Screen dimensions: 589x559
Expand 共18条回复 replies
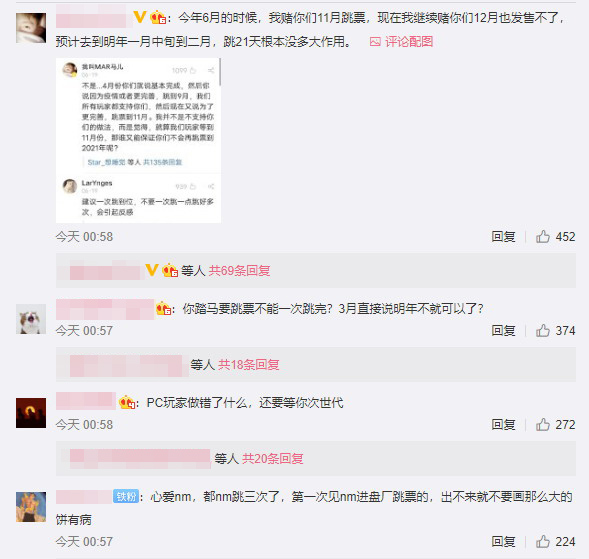point(249,364)
